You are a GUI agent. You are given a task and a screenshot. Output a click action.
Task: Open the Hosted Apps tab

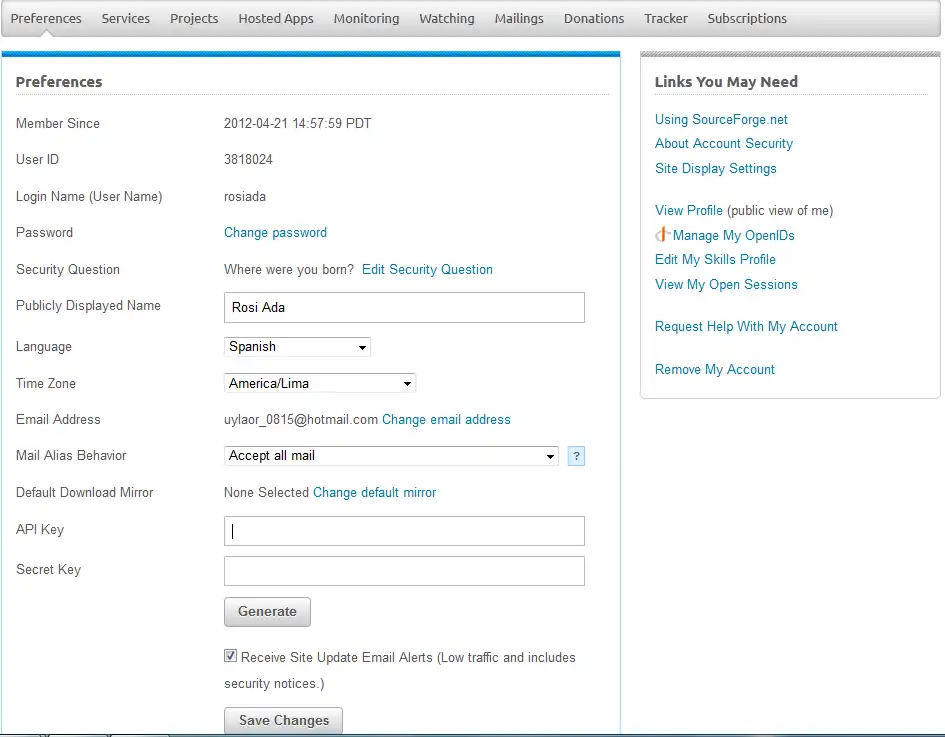click(276, 19)
